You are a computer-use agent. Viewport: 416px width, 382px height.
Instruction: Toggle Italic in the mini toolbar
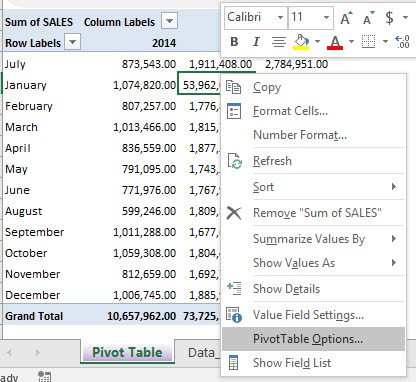(256, 42)
